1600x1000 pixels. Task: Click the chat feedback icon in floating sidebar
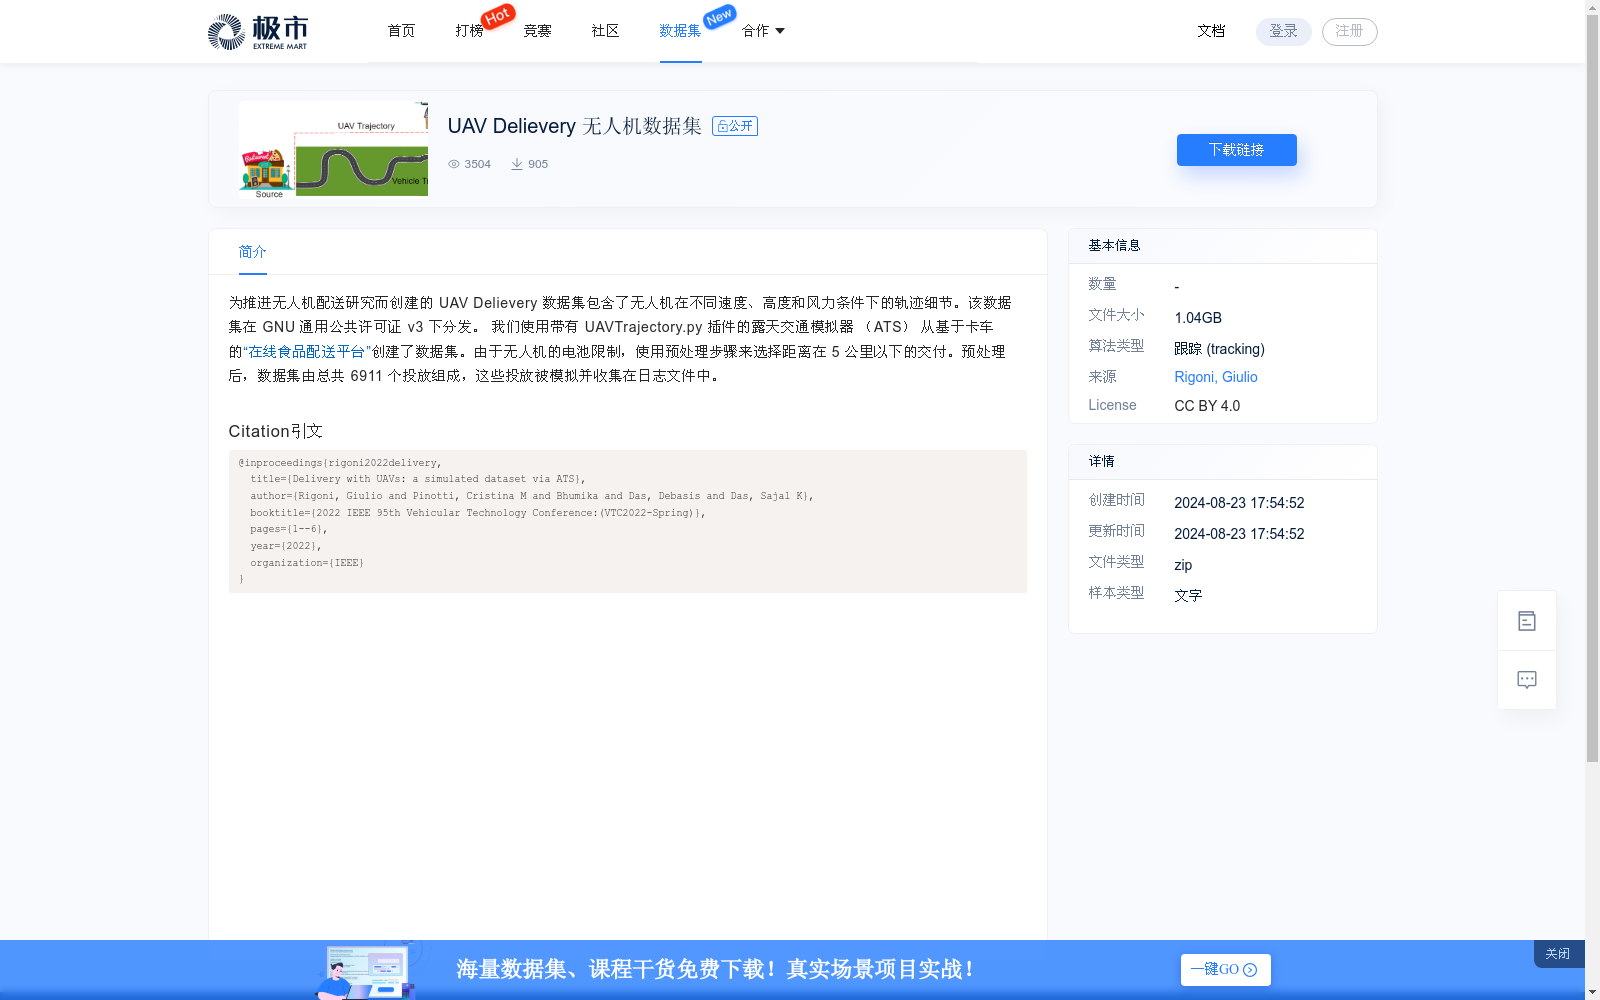(x=1527, y=680)
